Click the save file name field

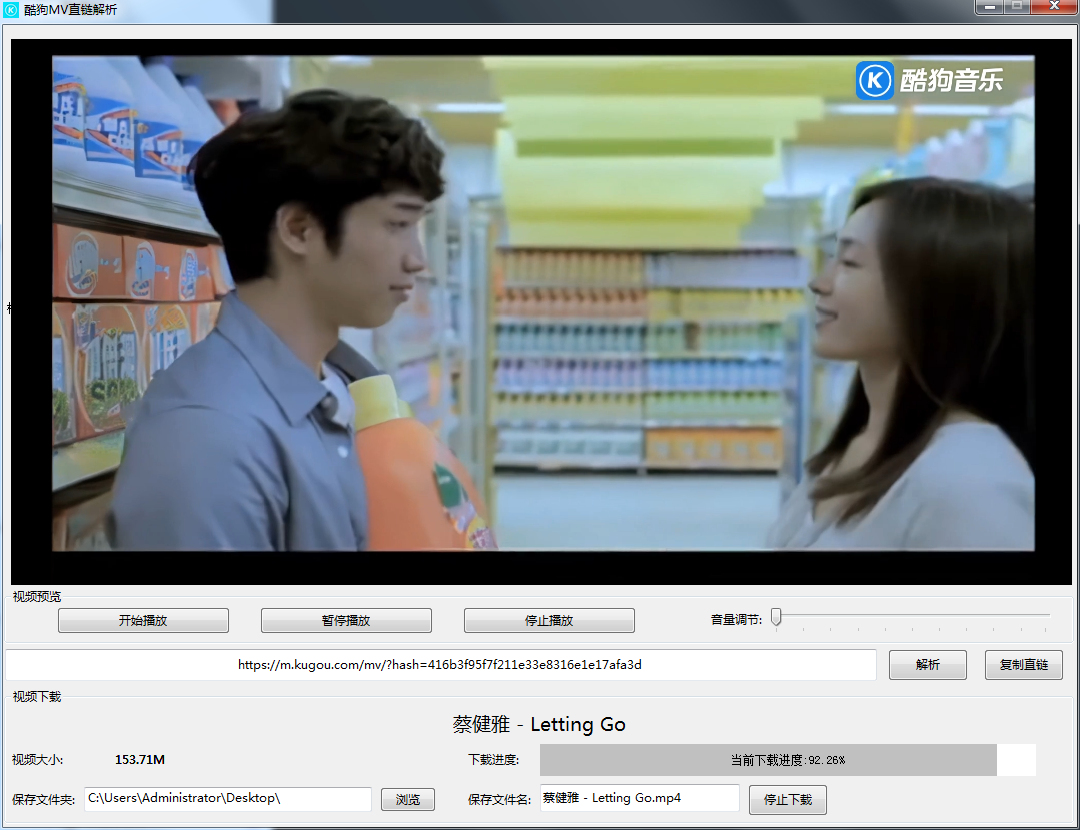(639, 798)
